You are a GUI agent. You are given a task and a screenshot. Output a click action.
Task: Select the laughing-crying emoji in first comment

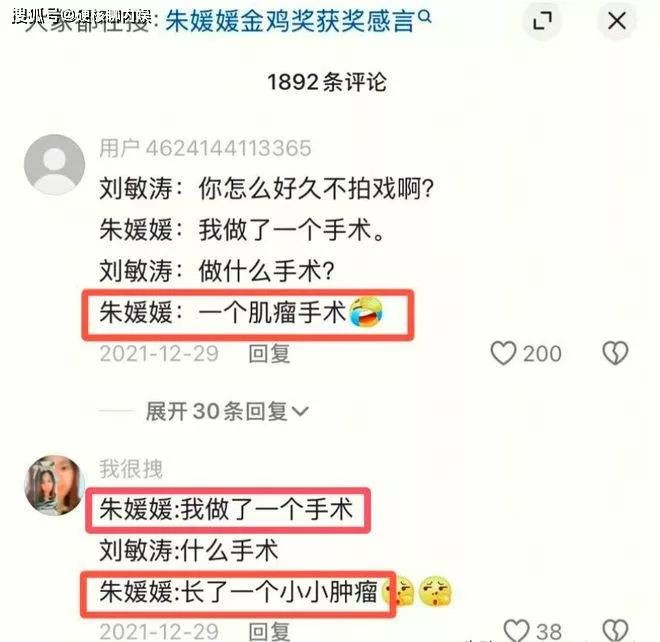click(366, 313)
